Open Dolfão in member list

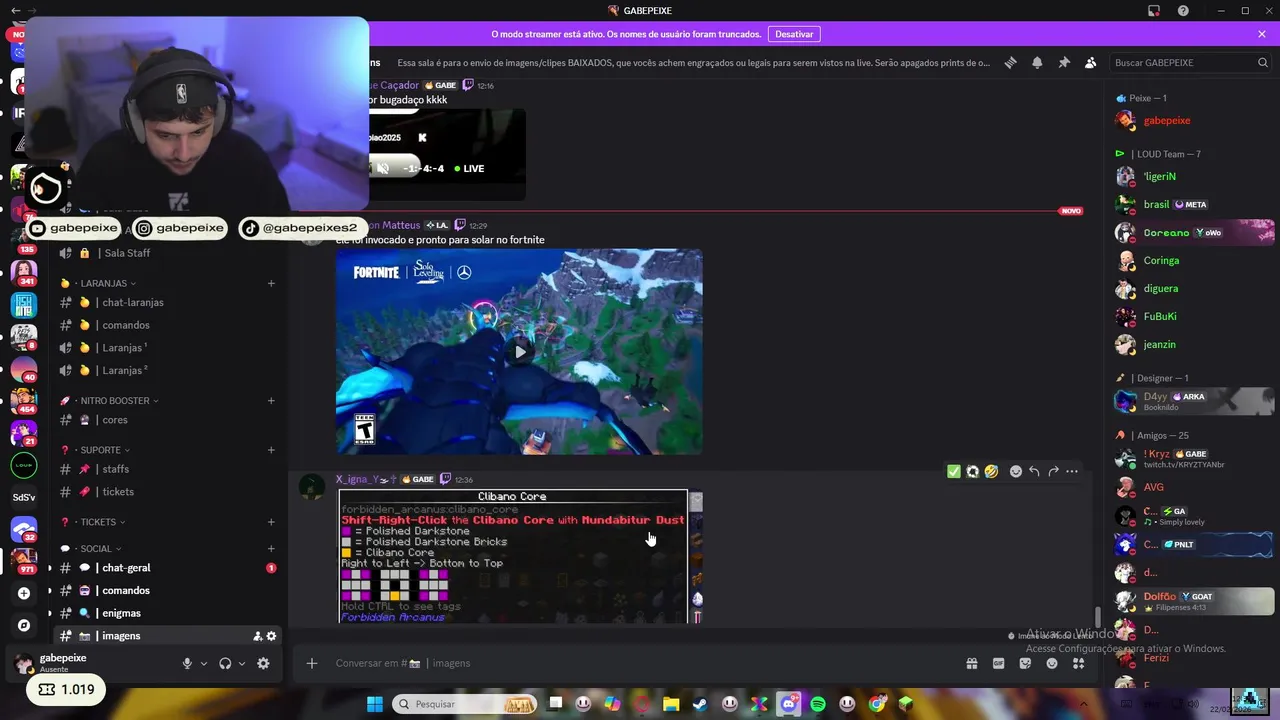[x=1193, y=601]
